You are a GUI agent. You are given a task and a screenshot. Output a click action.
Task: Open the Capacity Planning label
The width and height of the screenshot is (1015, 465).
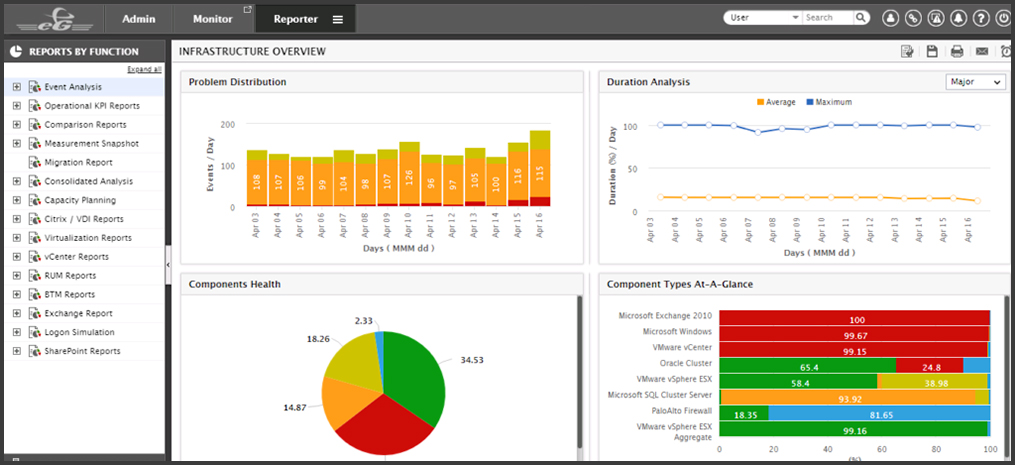pyautogui.click(x=80, y=200)
